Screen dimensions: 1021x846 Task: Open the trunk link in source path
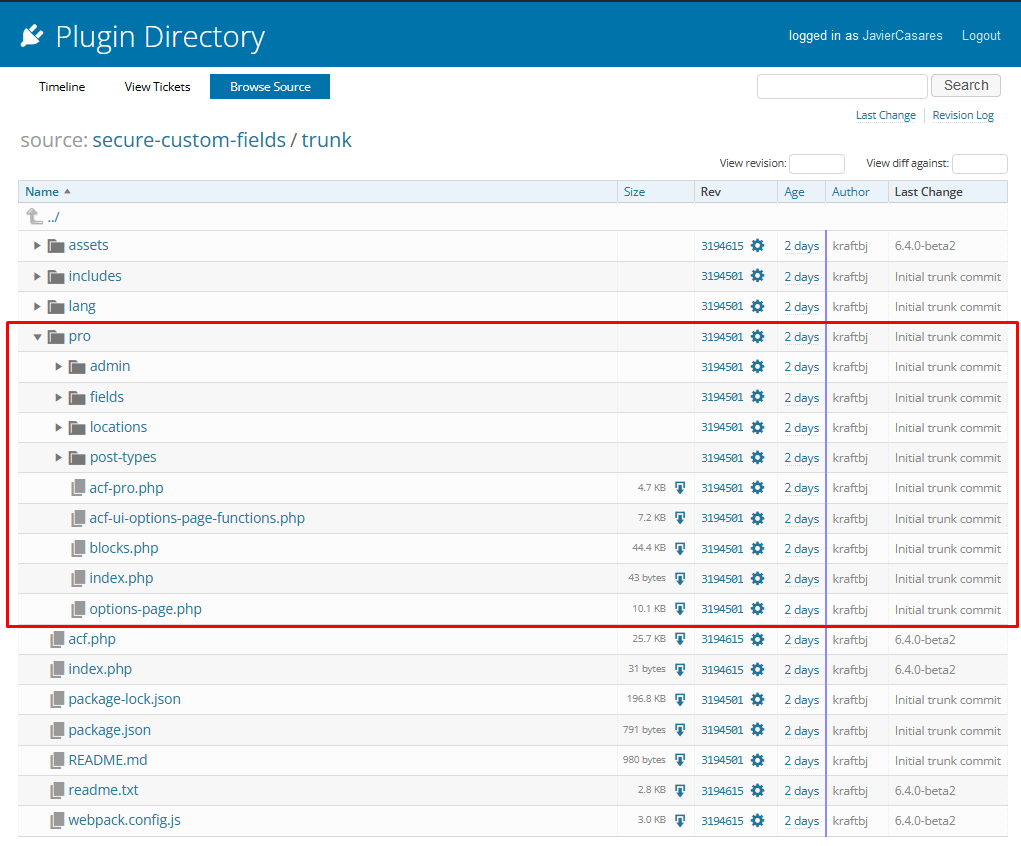point(326,140)
